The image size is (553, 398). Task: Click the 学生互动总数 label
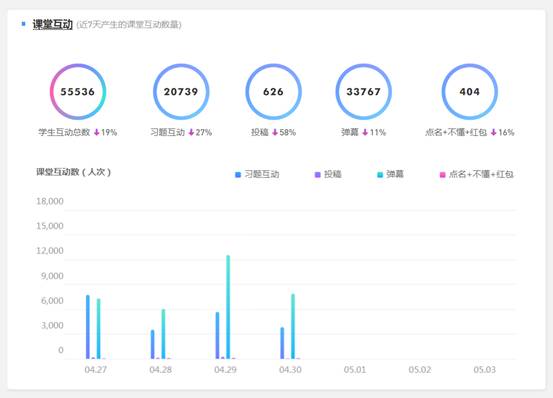pos(64,132)
